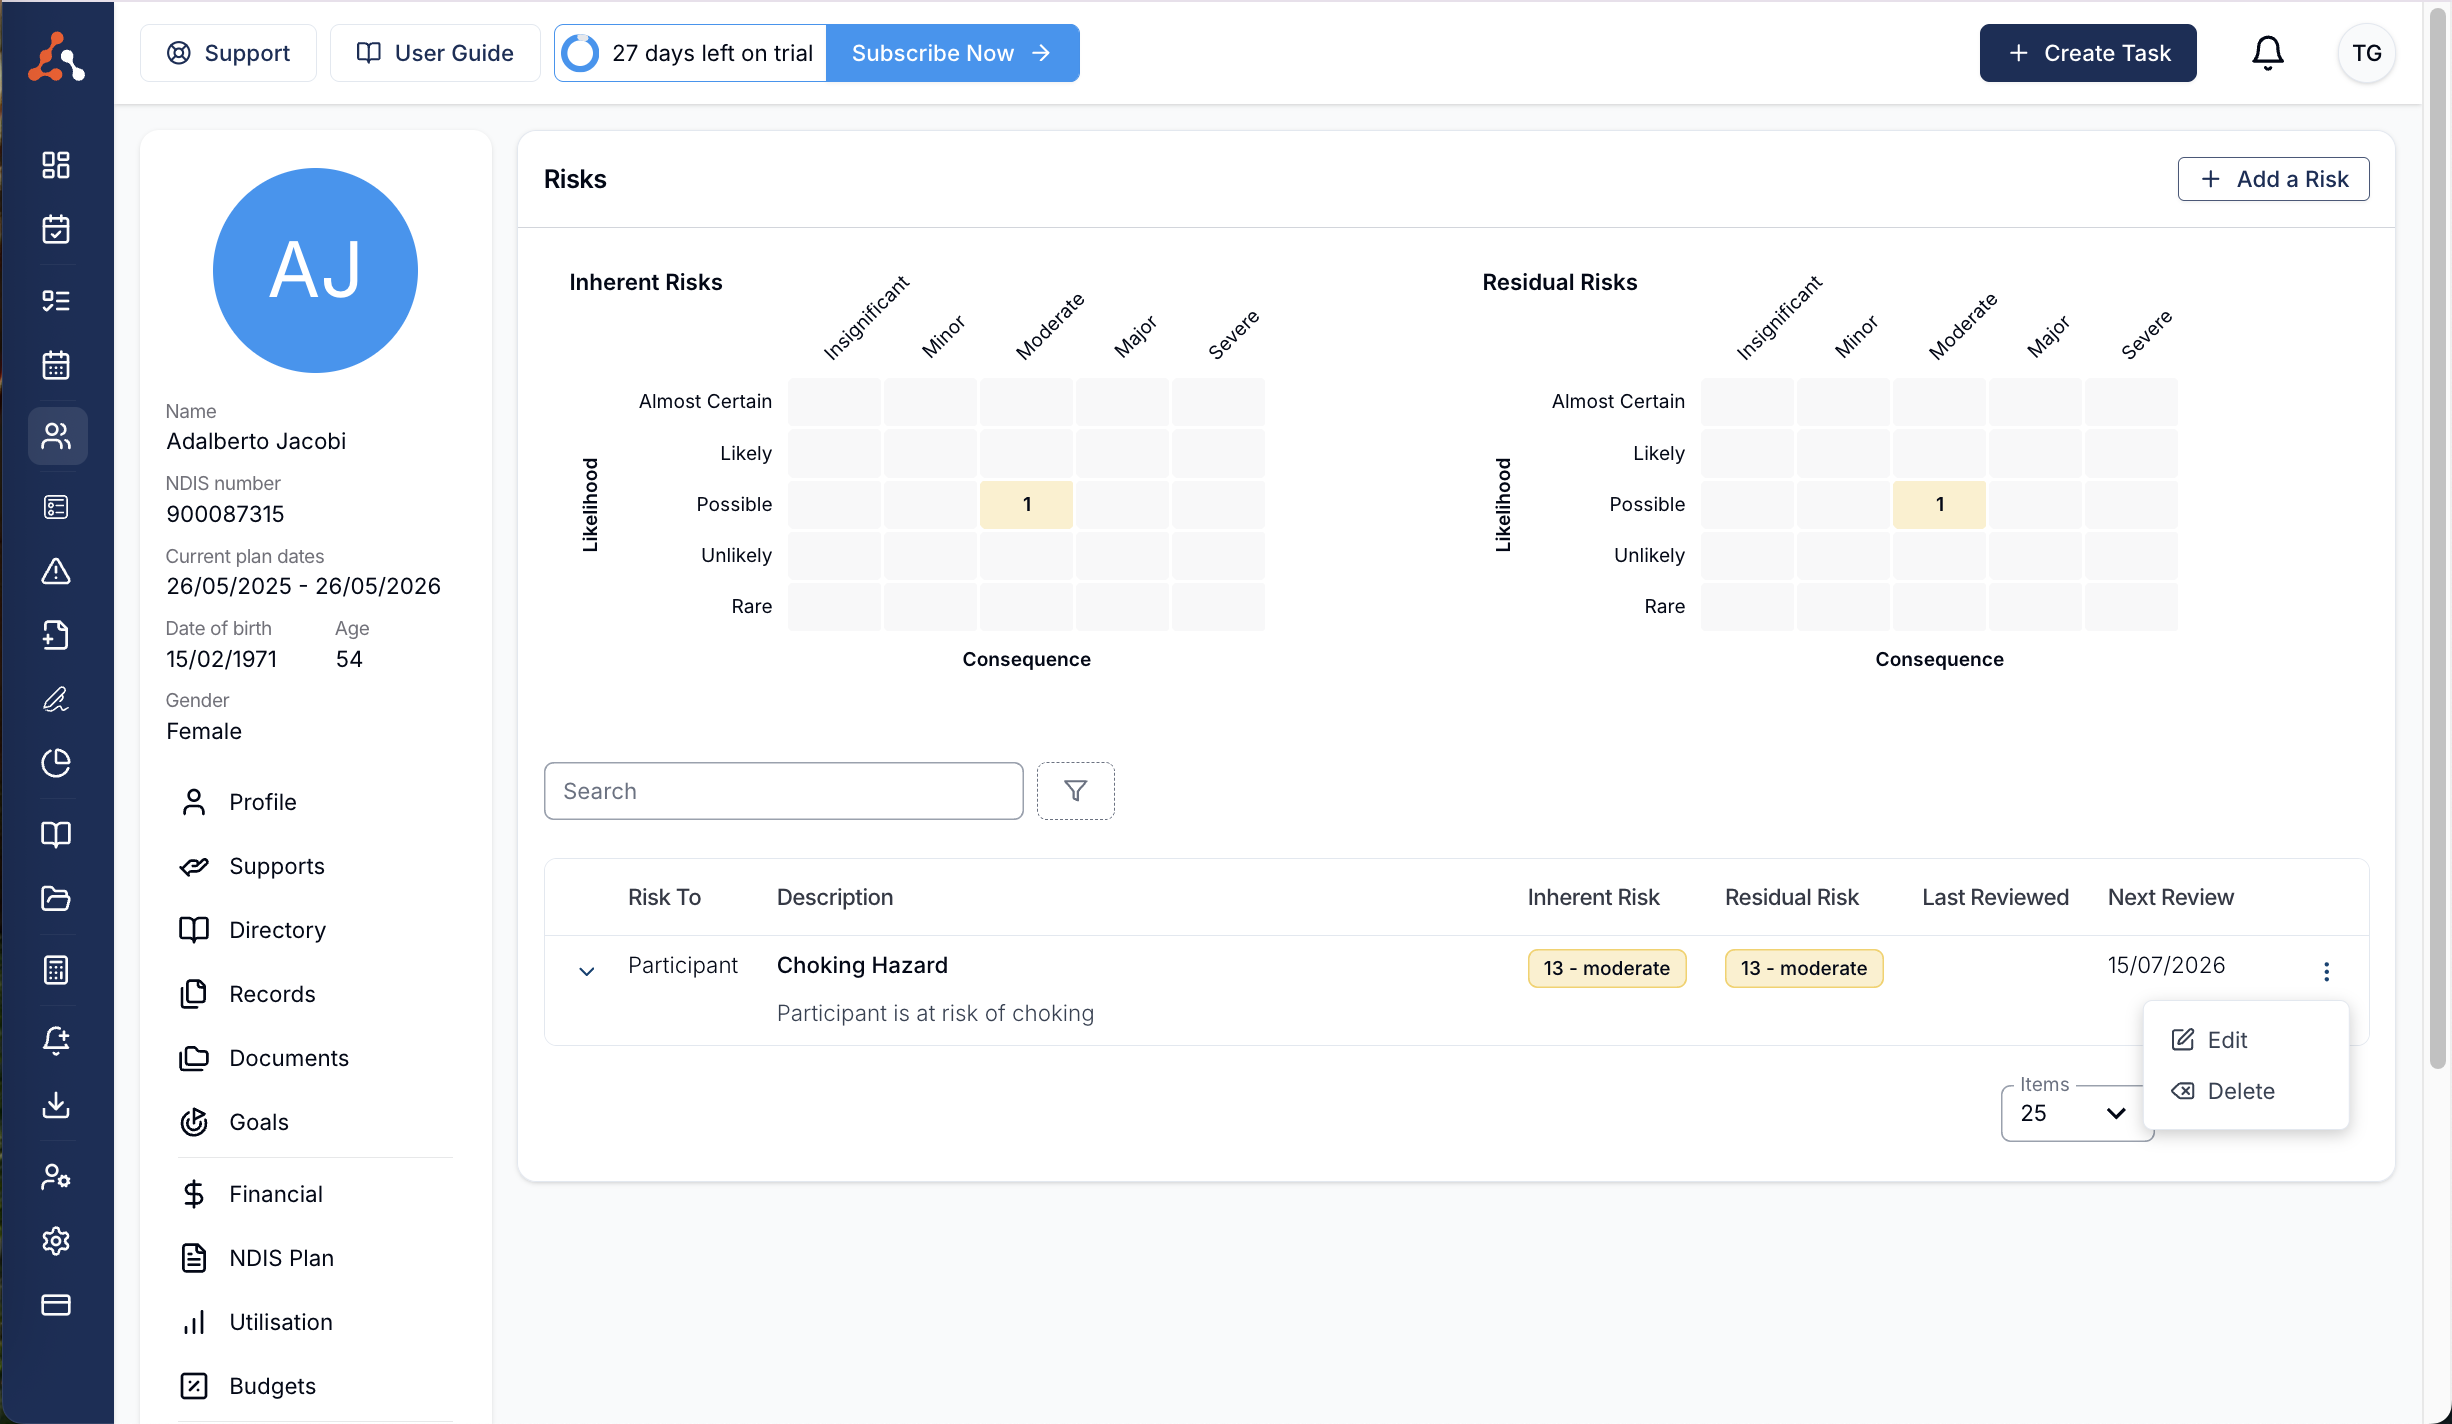Open the file-plus icon in sidebar
The height and width of the screenshot is (1424, 2452).
click(56, 635)
